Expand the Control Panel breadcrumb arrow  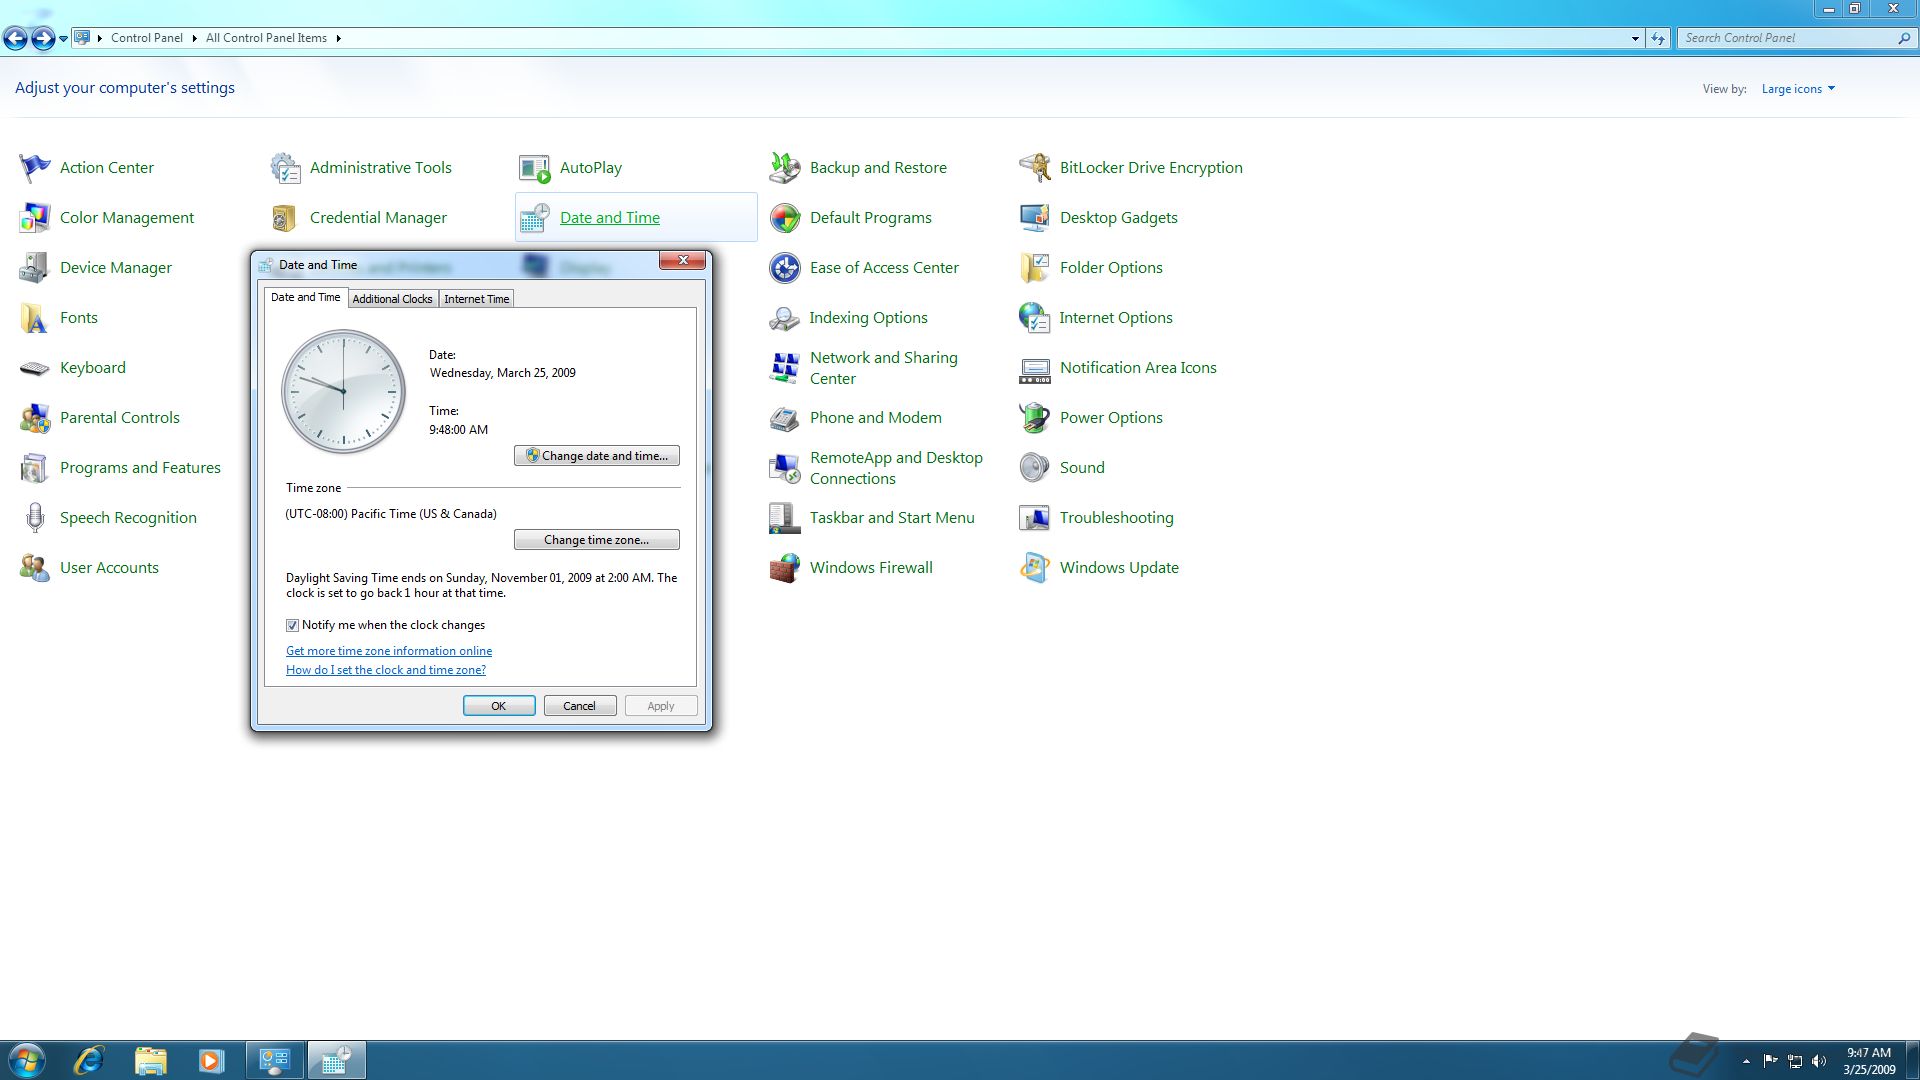pyautogui.click(x=194, y=38)
